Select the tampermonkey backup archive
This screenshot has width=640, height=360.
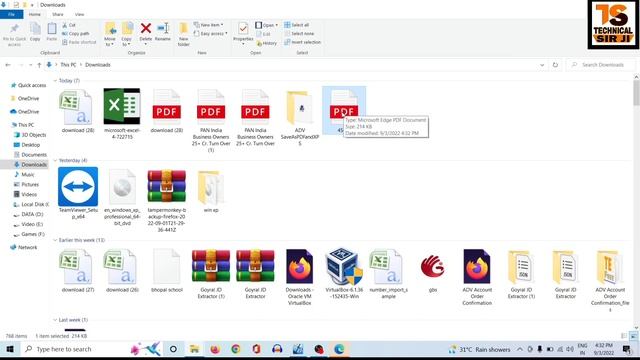[167, 200]
